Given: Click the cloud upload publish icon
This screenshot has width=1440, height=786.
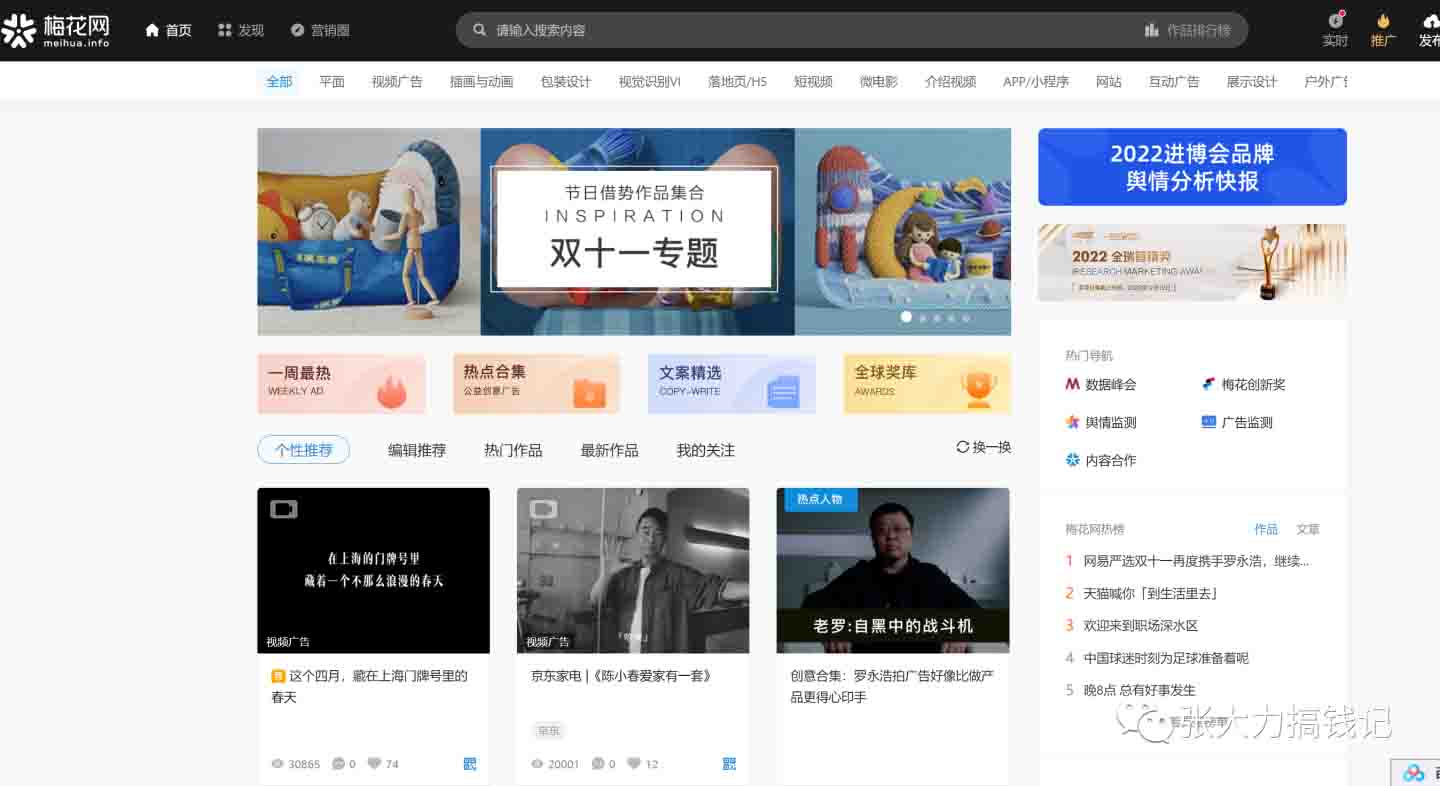Looking at the screenshot, I should tap(1430, 21).
